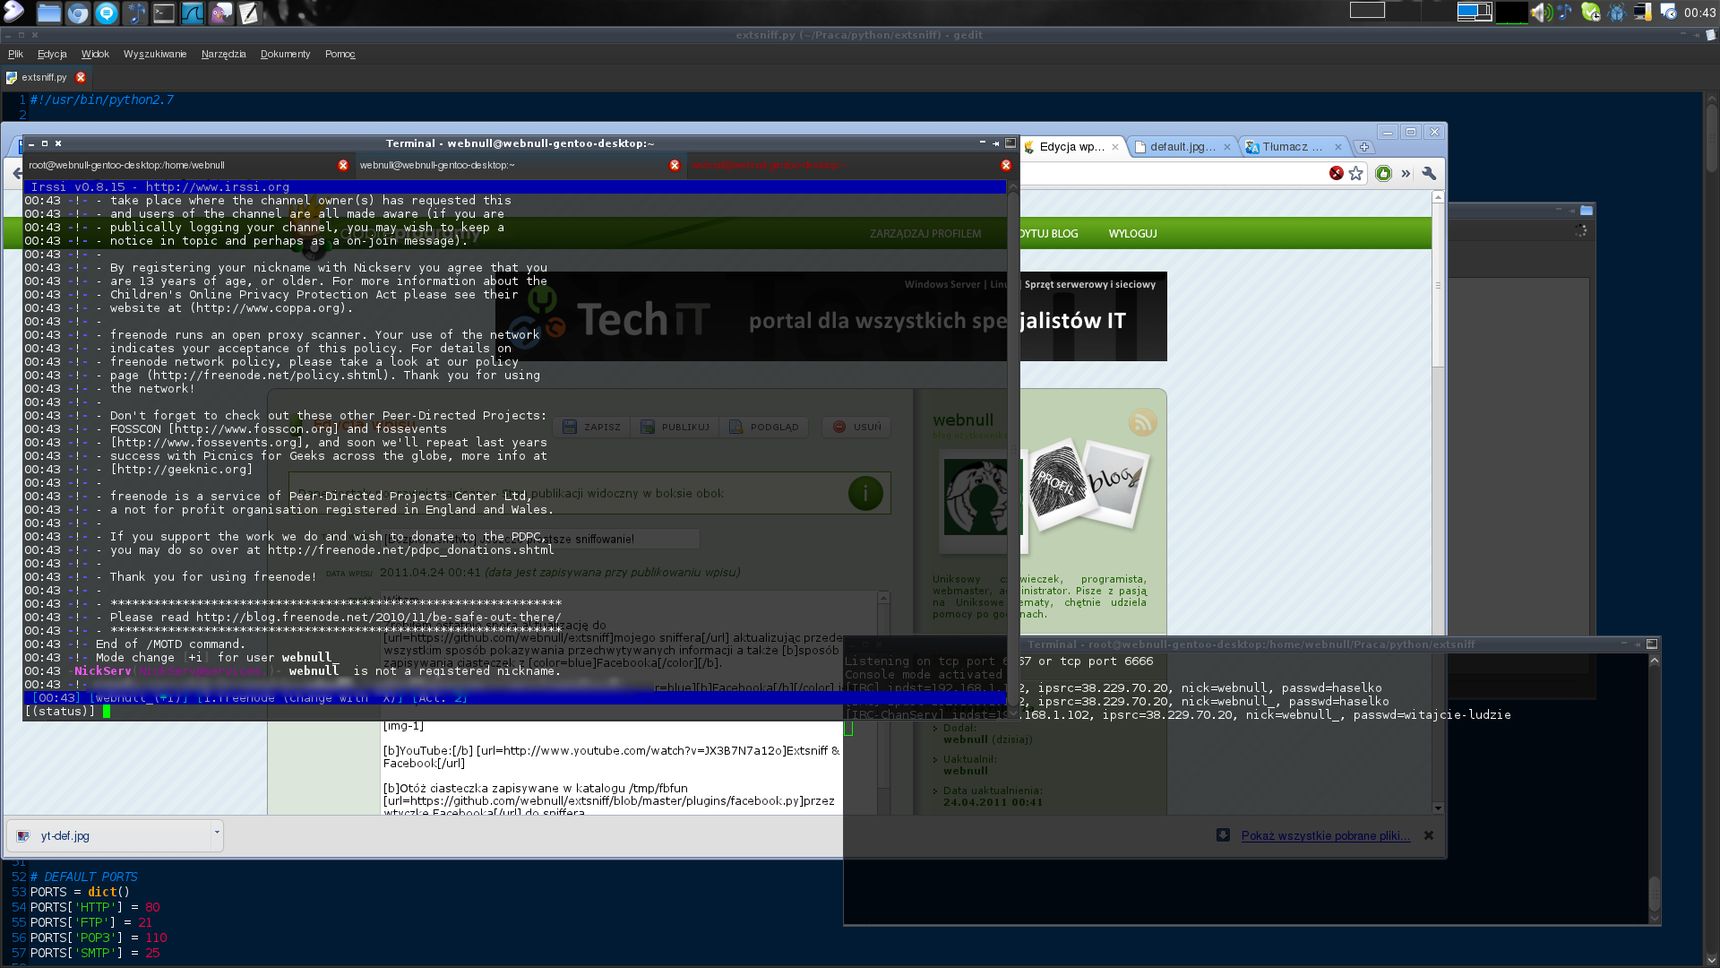Open the music player launcher in the top-left panel
This screenshot has width=1720, height=968.
pyautogui.click(x=135, y=13)
